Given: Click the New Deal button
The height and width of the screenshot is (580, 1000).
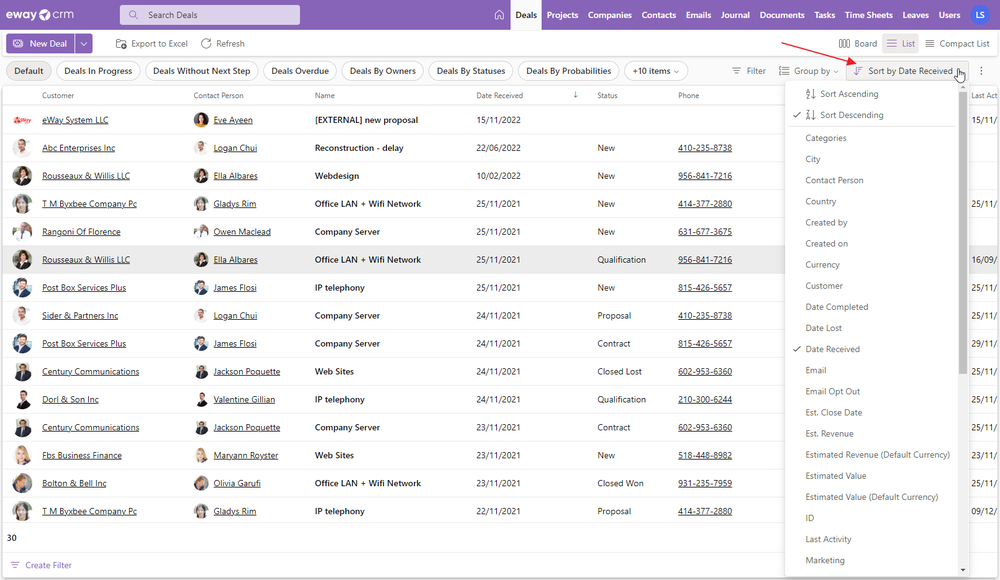Looking at the screenshot, I should pos(40,43).
